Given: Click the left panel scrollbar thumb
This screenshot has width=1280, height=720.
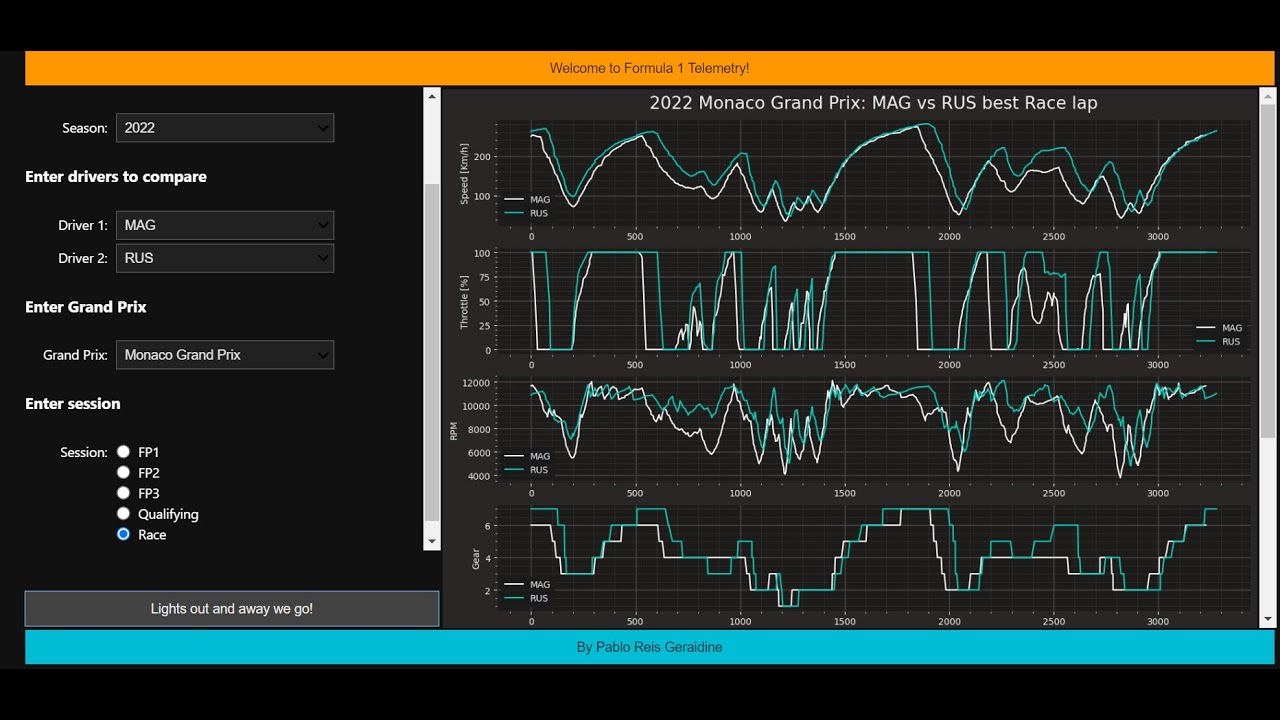Looking at the screenshot, I should (432, 352).
